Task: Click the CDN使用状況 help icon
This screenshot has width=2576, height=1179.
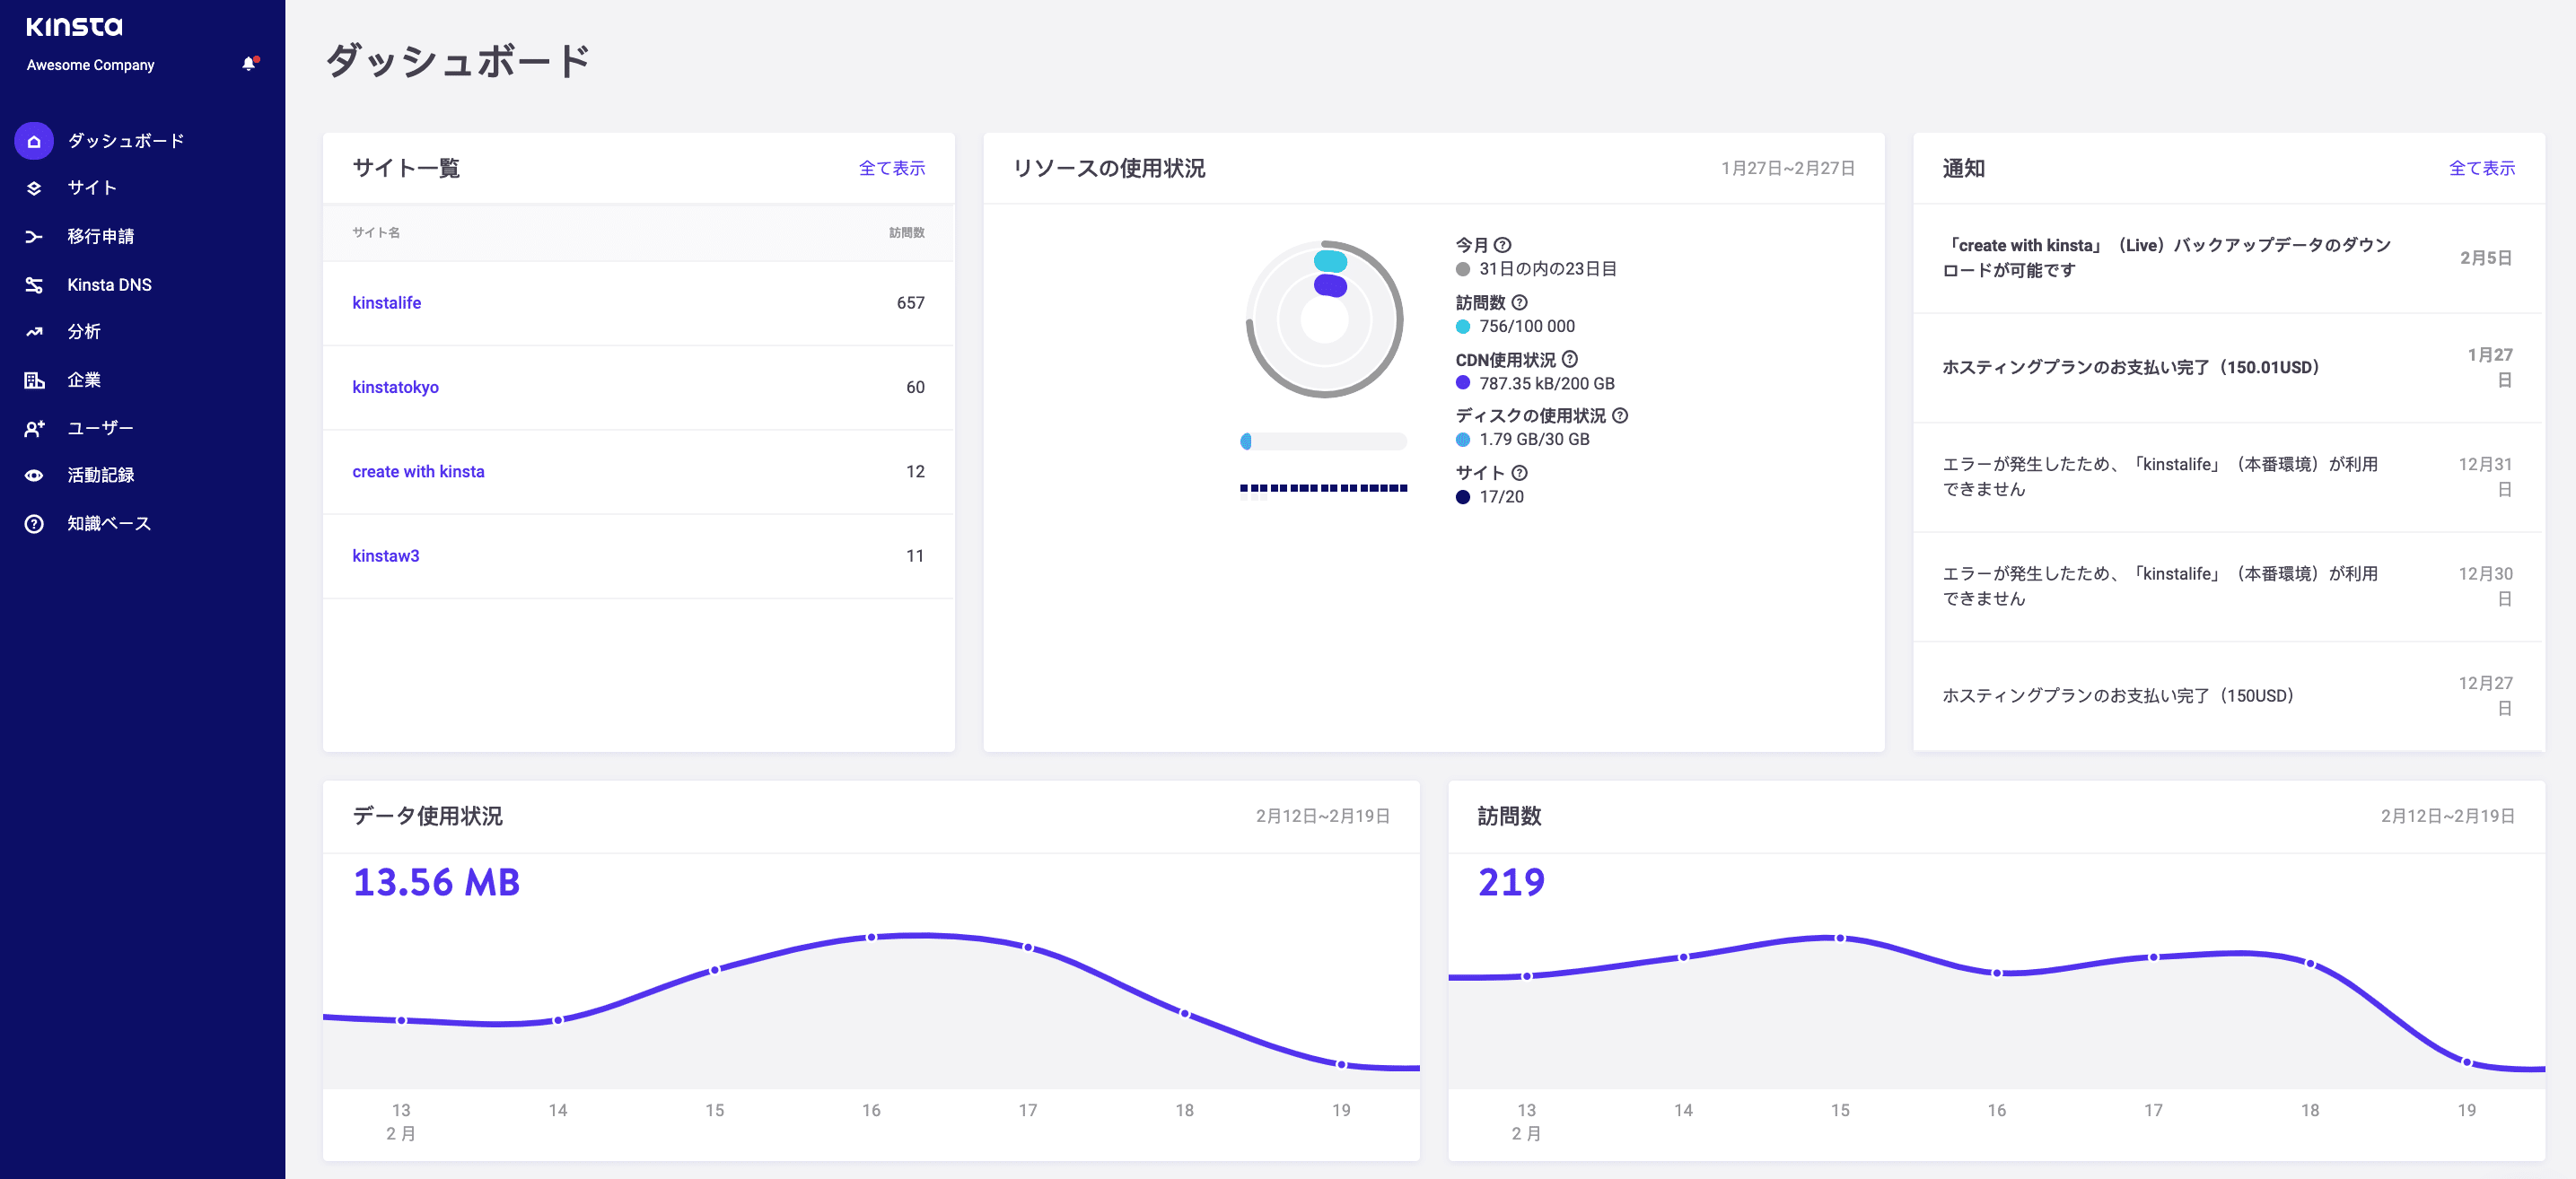Action: tap(1572, 359)
